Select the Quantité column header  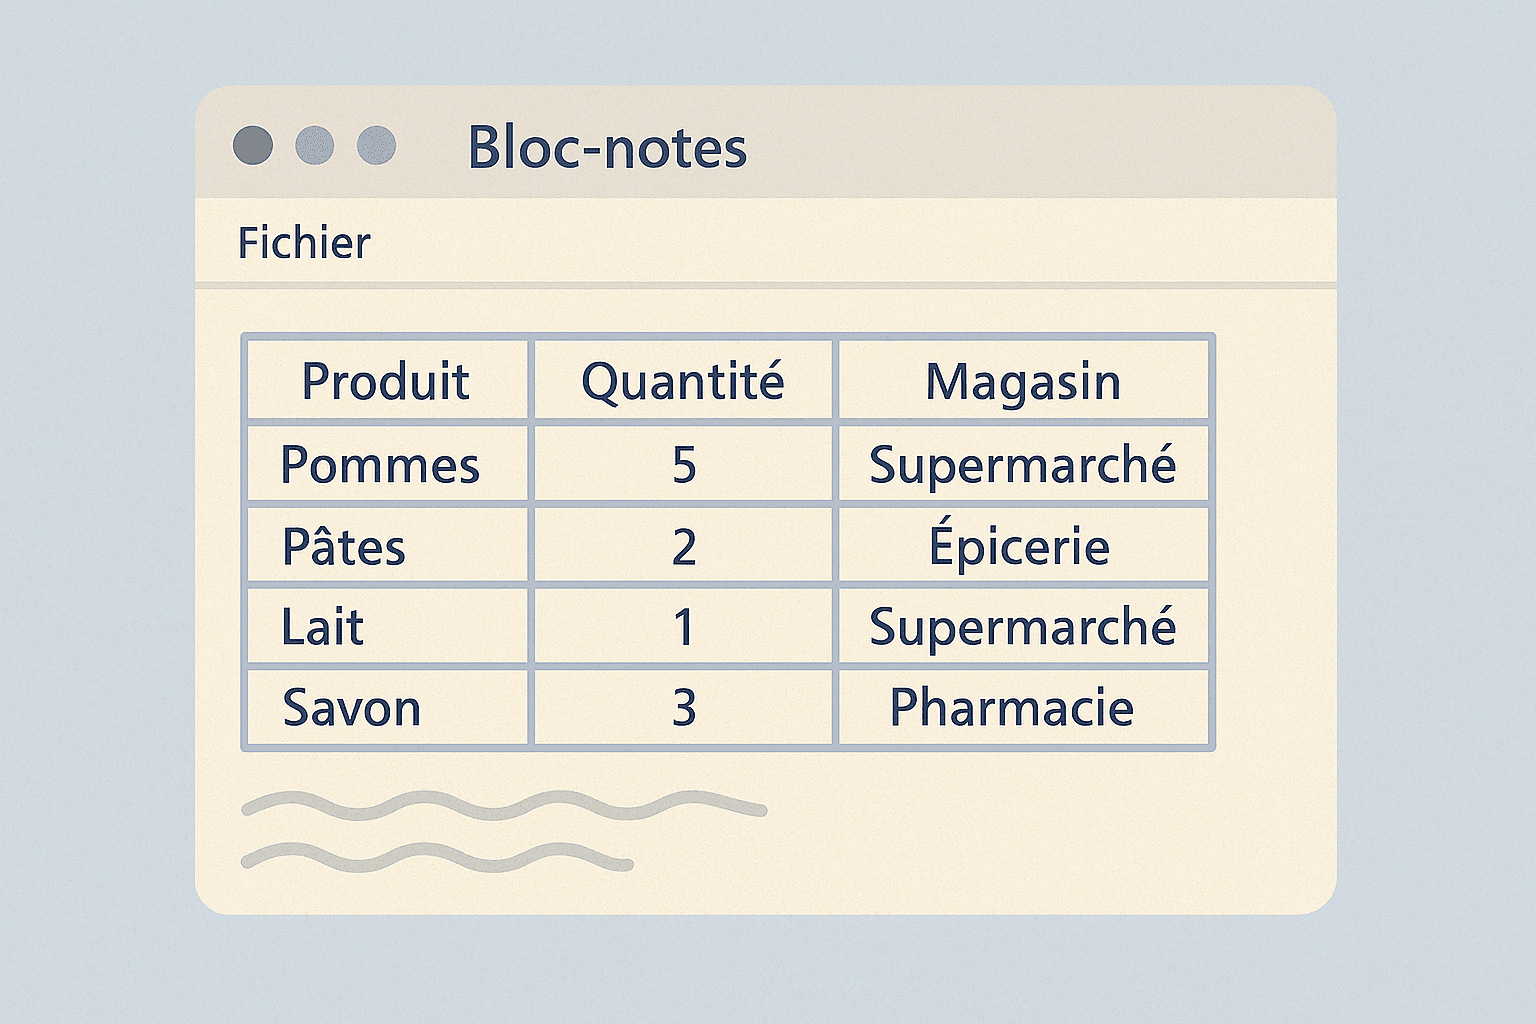pyautogui.click(x=683, y=381)
